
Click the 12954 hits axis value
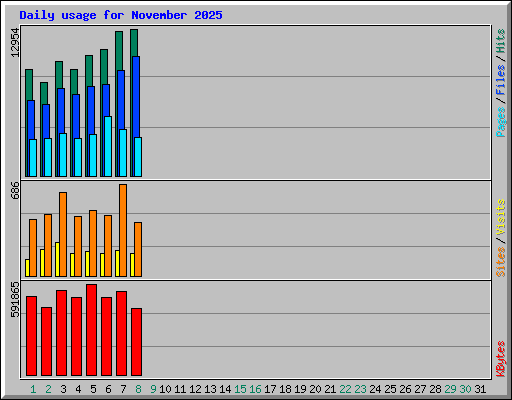15,42
